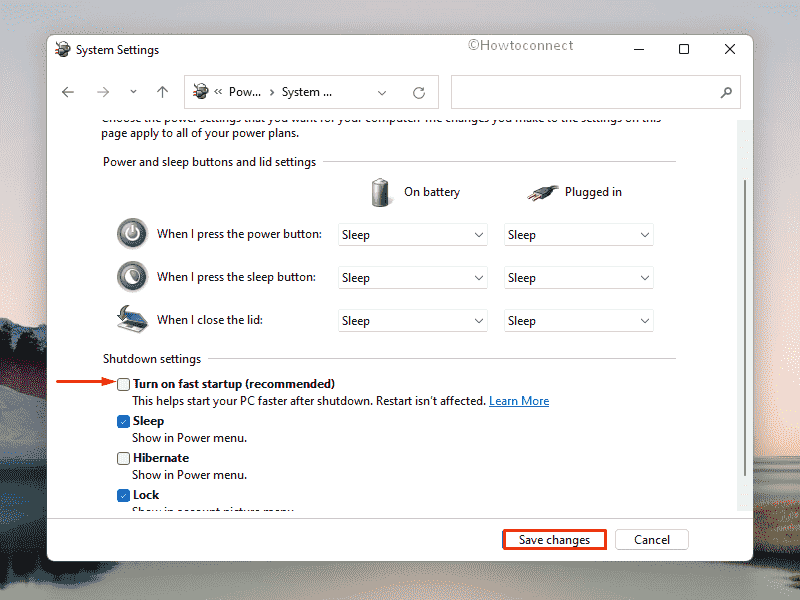Click the magnifier search icon
The height and width of the screenshot is (600, 800).
pos(726,92)
